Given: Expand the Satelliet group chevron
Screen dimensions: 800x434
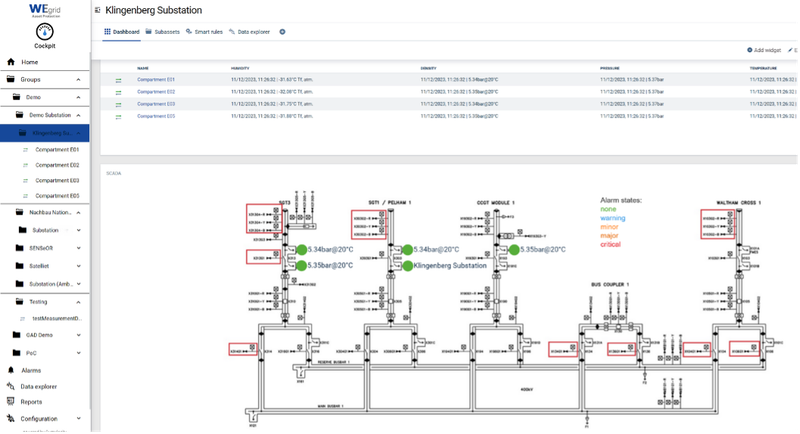Looking at the screenshot, I should (x=79, y=266).
